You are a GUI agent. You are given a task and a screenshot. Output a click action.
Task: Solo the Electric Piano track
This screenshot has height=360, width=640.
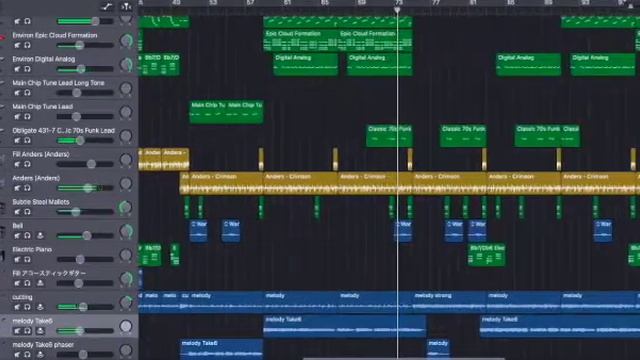pyautogui.click(x=27, y=259)
